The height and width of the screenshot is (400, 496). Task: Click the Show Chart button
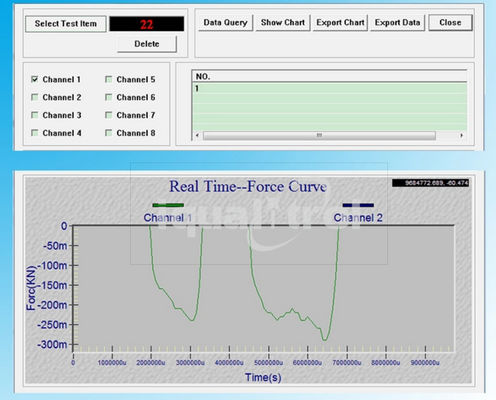pyautogui.click(x=283, y=23)
